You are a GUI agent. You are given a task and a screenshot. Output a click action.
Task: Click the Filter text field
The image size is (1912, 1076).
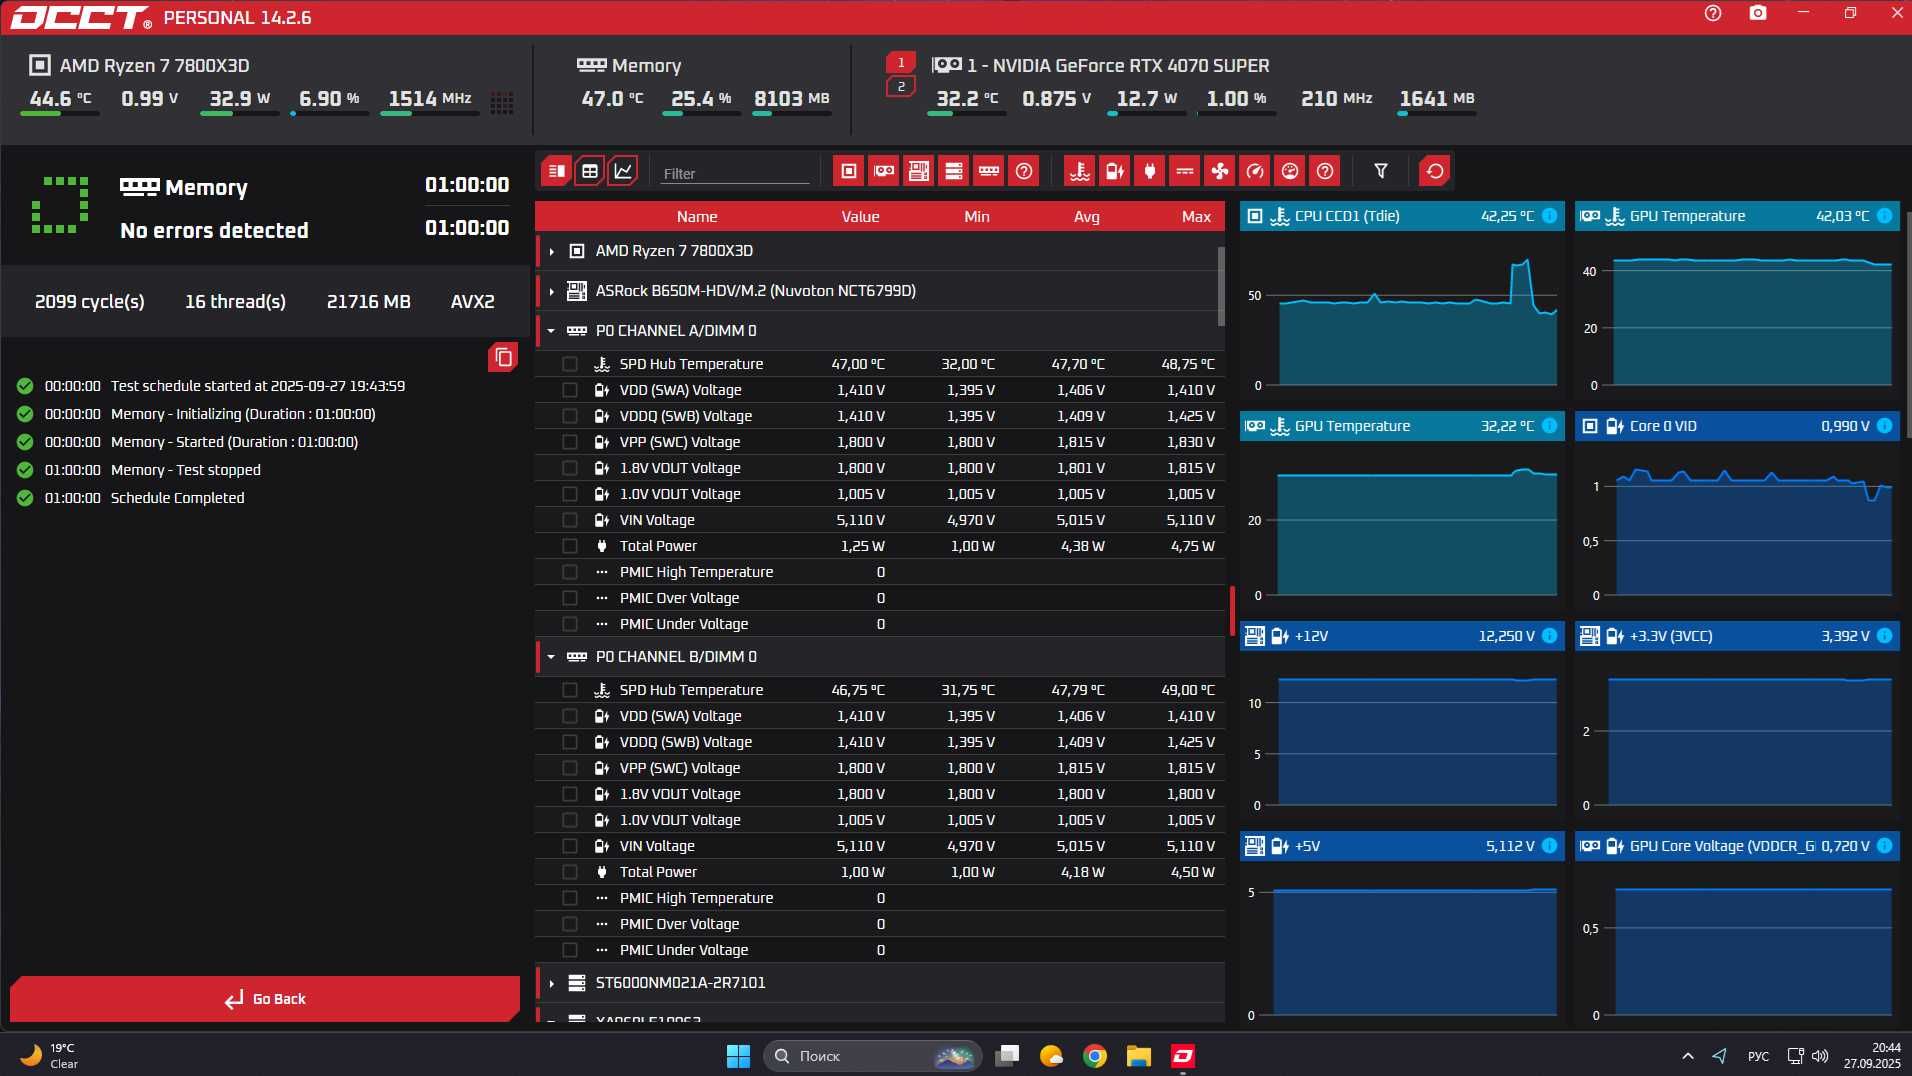[x=735, y=173]
